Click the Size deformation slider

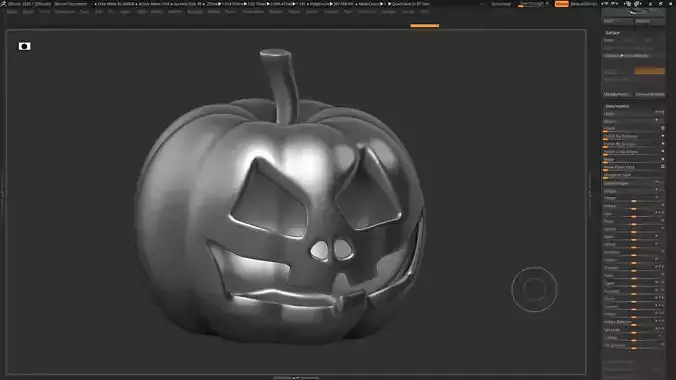point(633,214)
